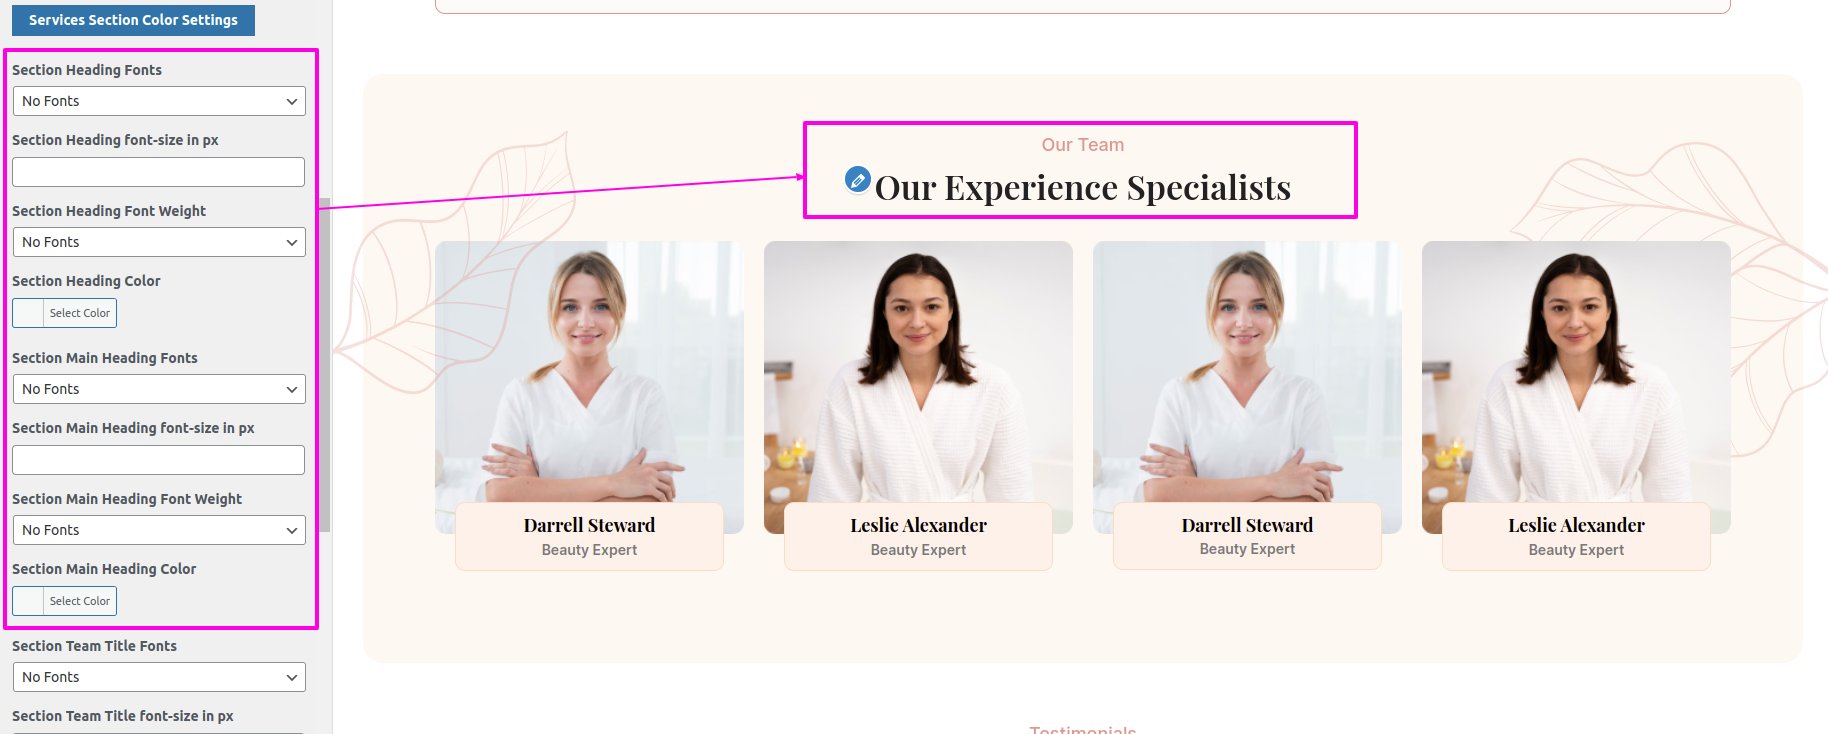The width and height of the screenshot is (1828, 734).
Task: Click the first Darrell Steward team photo
Action: click(x=589, y=372)
